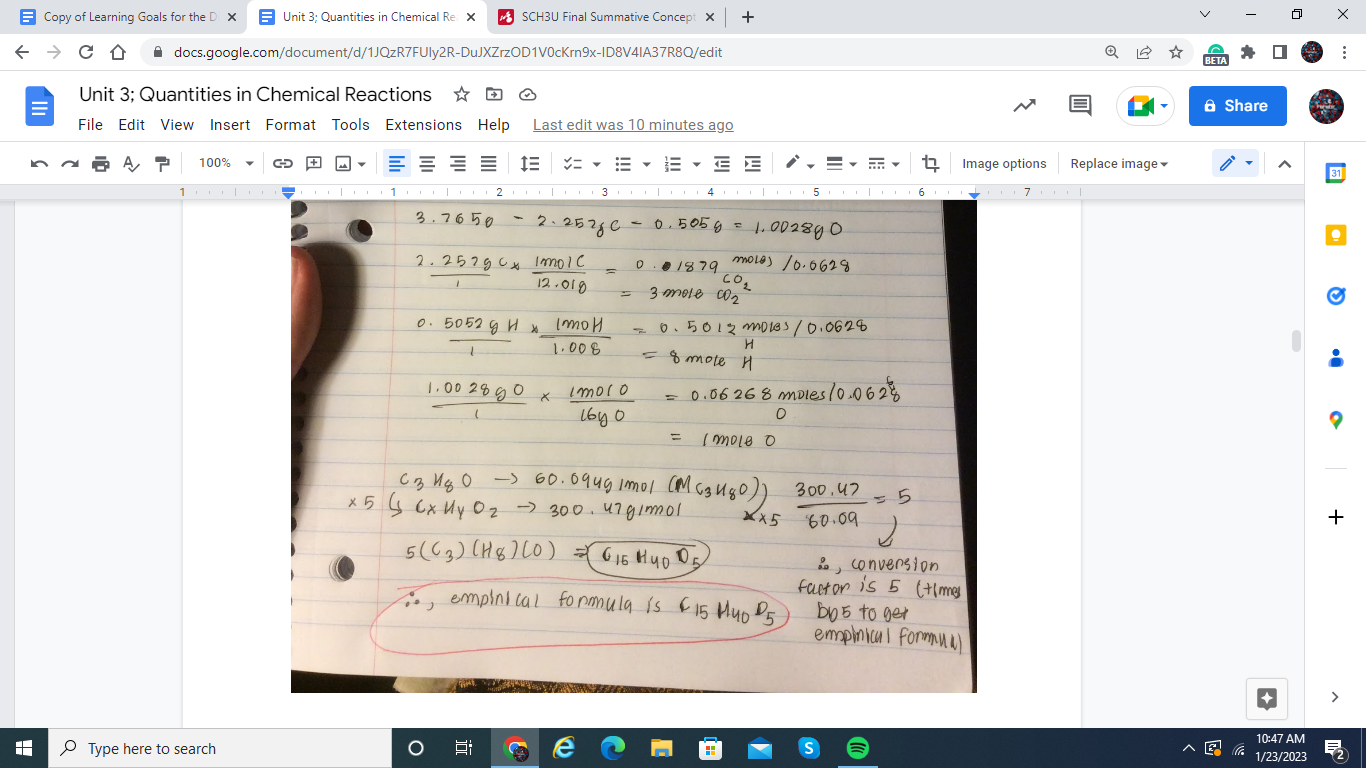
Task: Toggle left align for the image
Action: click(397, 163)
